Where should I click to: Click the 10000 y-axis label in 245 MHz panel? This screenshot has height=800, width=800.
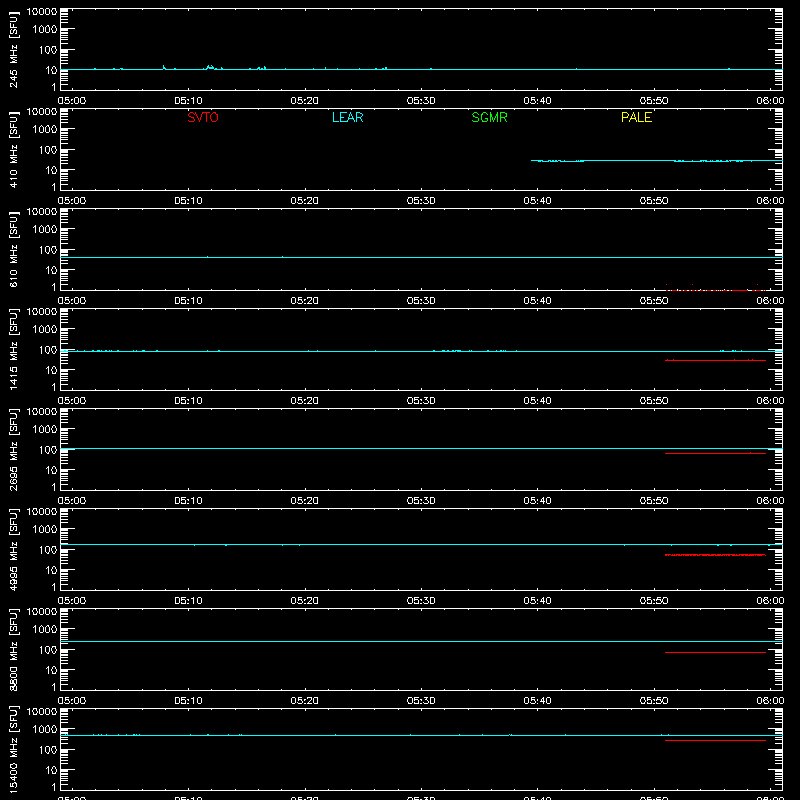coord(42,12)
